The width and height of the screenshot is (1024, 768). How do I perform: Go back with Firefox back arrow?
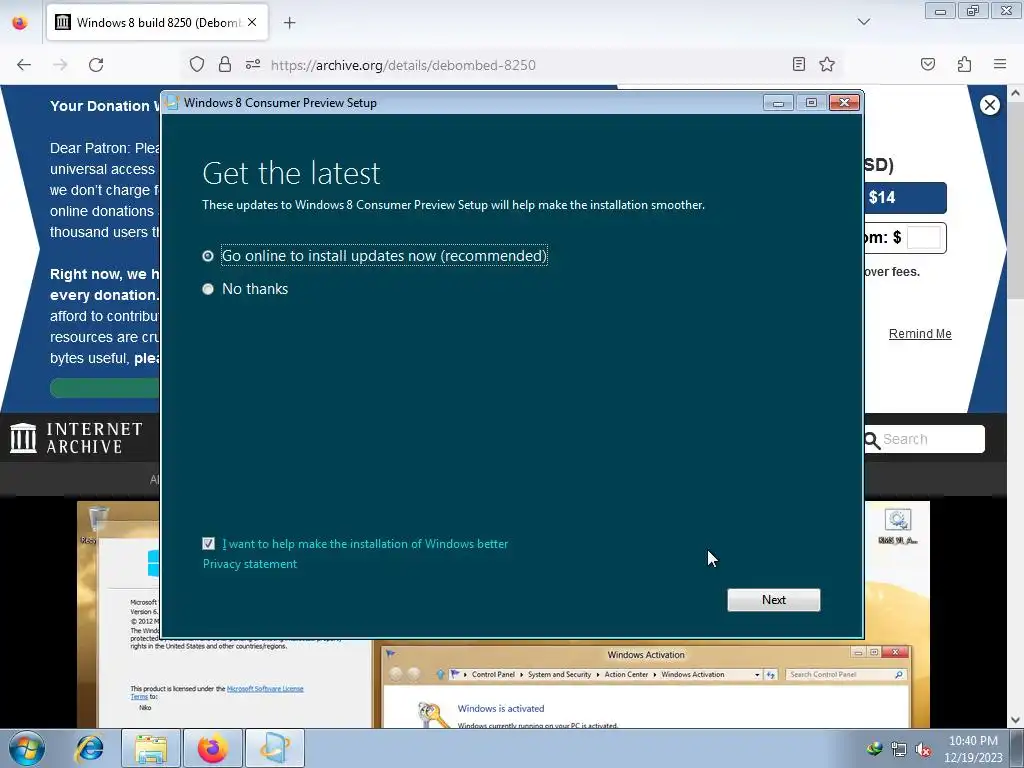[x=24, y=65]
